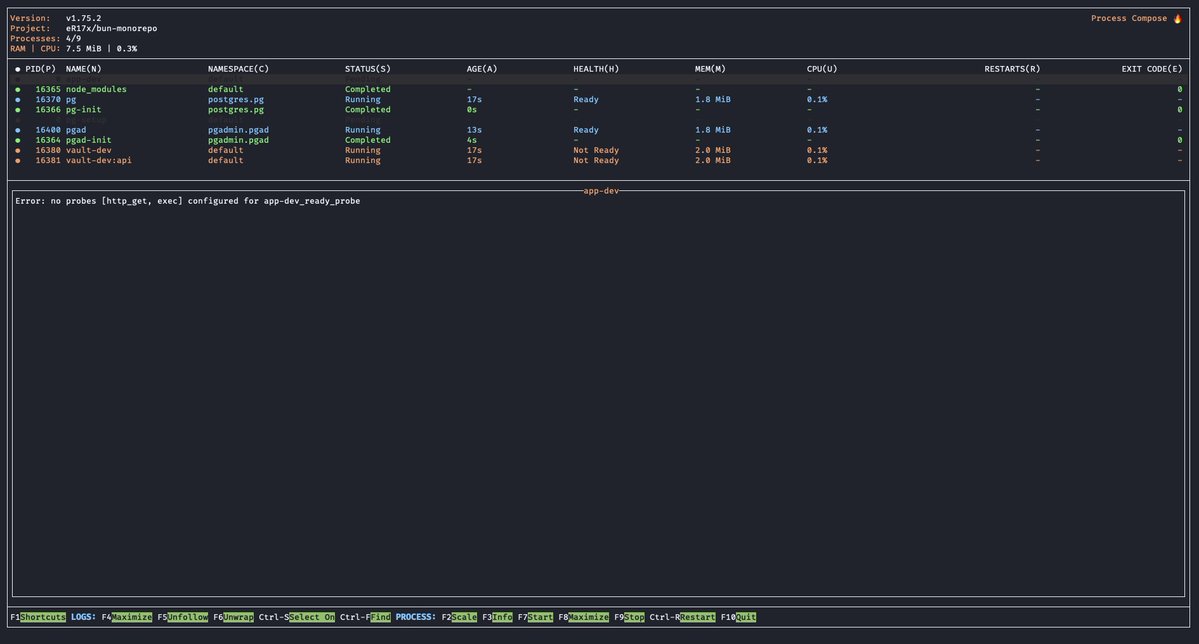Click the LOGS section label
The height and width of the screenshot is (644, 1199).
point(83,617)
